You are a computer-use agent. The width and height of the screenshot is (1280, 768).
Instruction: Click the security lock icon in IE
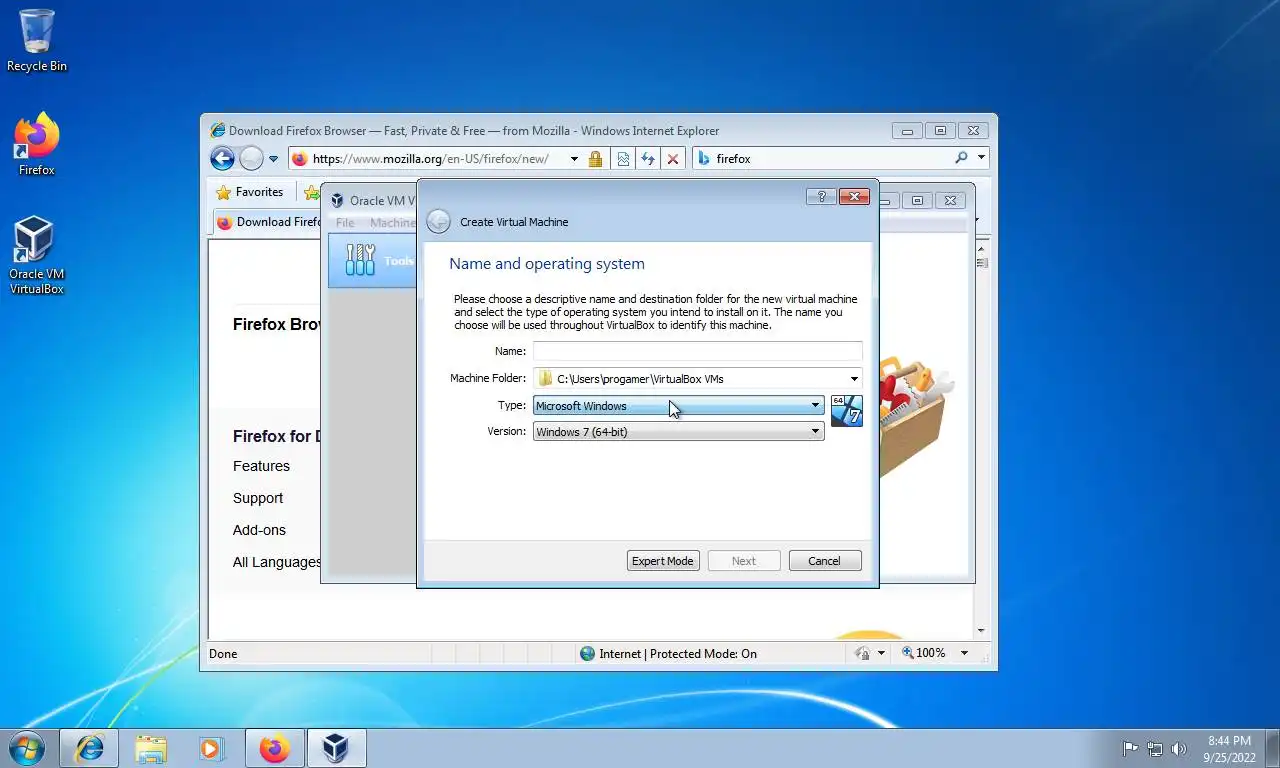click(596, 159)
